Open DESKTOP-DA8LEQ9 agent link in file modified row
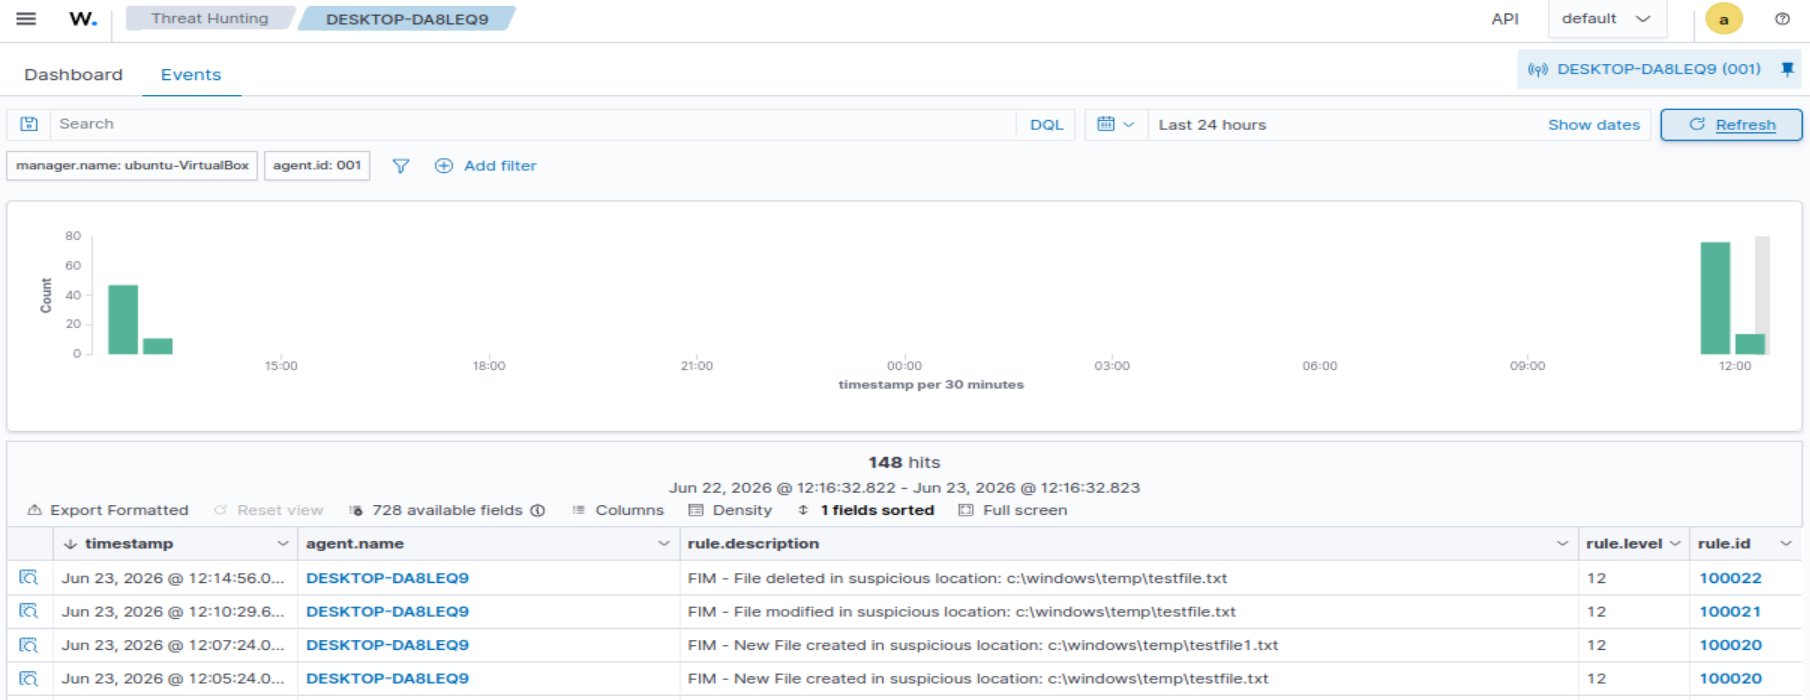The width and height of the screenshot is (1810, 700). [387, 611]
